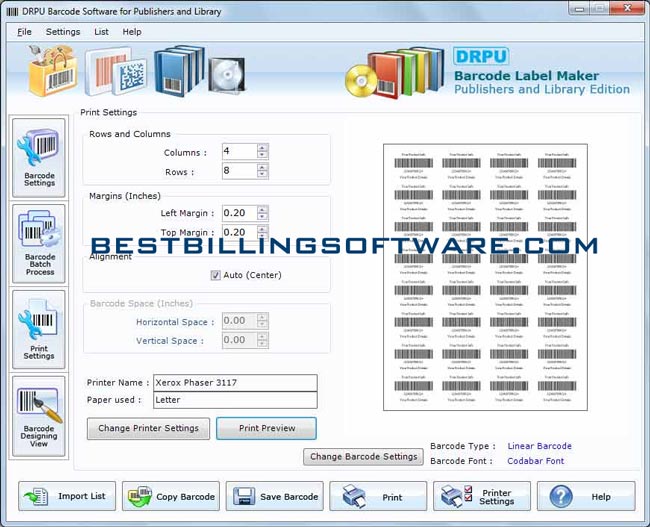Click into the Left Margin field
The width and height of the screenshot is (650, 527).
point(240,213)
